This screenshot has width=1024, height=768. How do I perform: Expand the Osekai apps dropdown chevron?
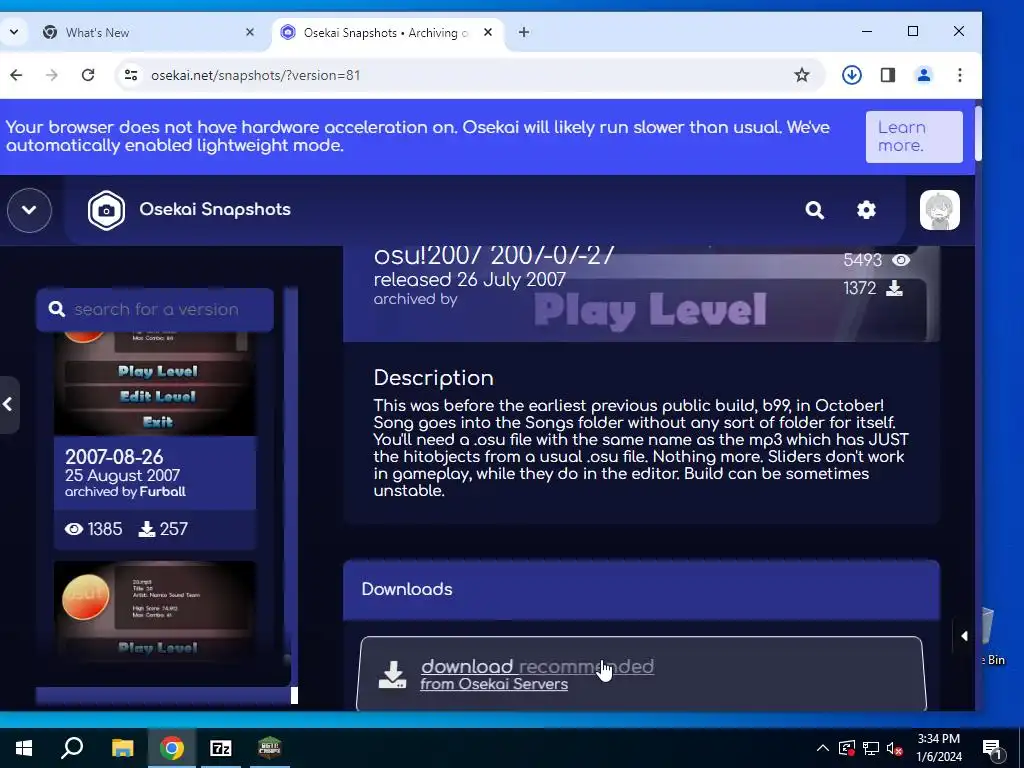click(x=29, y=210)
